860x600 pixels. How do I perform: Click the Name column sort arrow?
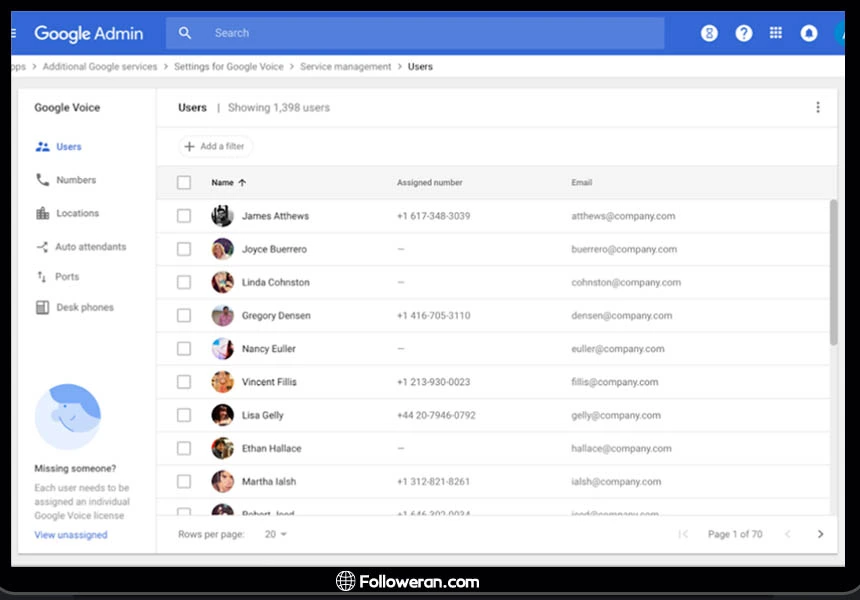242,183
